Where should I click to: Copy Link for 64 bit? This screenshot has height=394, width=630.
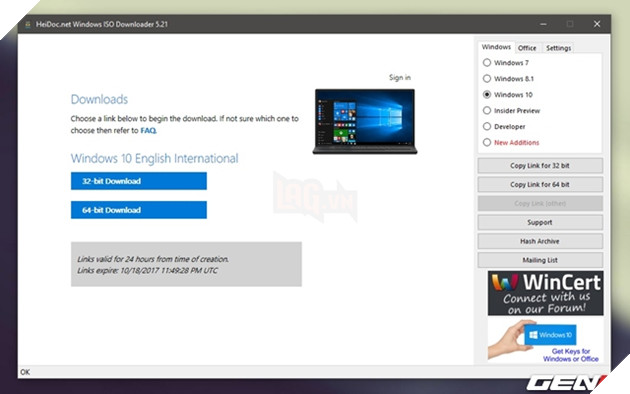[x=540, y=184]
